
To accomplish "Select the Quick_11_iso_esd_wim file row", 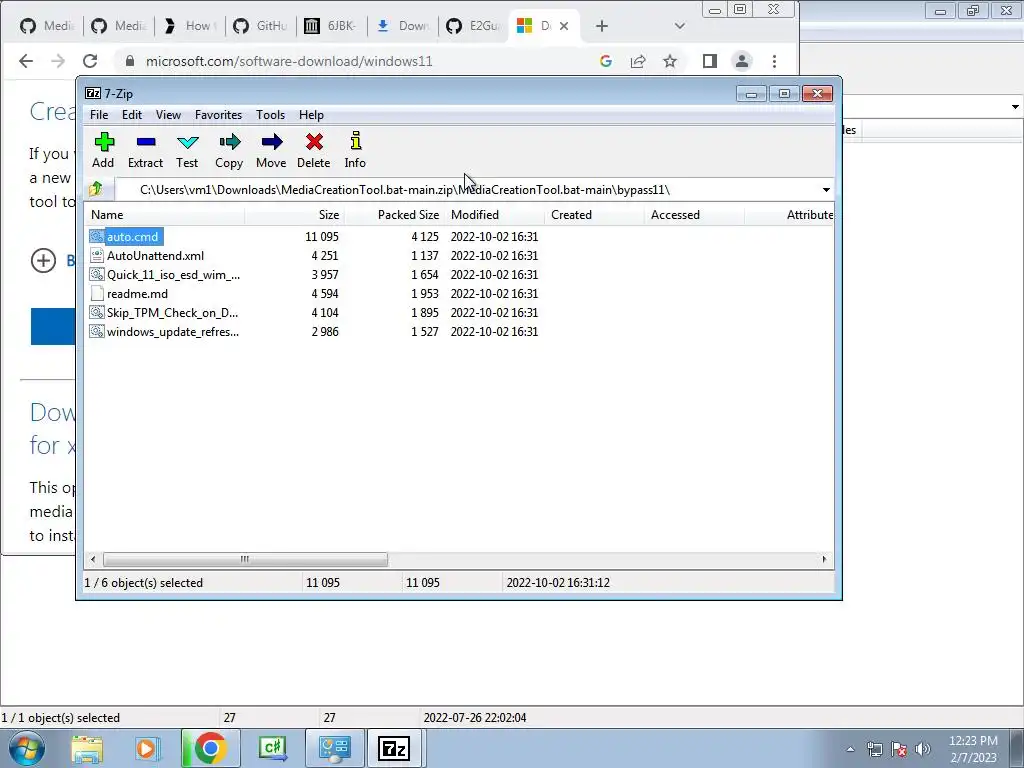I will point(313,274).
